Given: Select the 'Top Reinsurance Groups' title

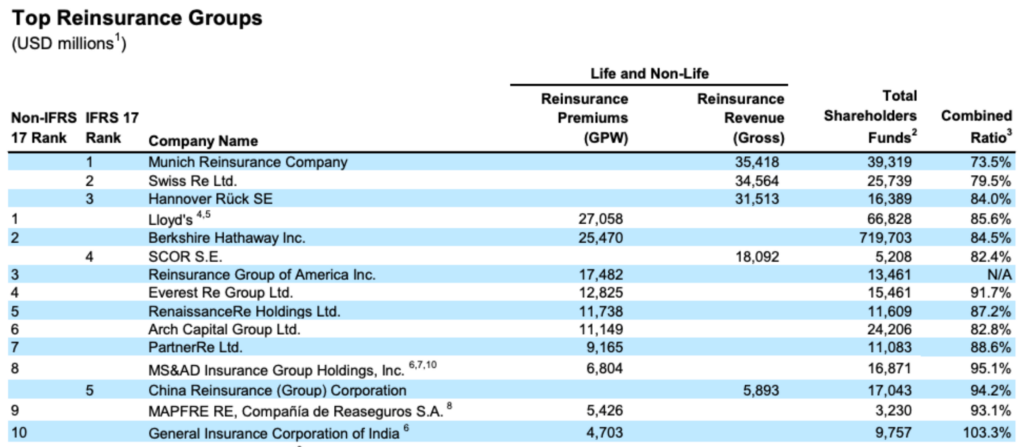Looking at the screenshot, I should 136,18.
